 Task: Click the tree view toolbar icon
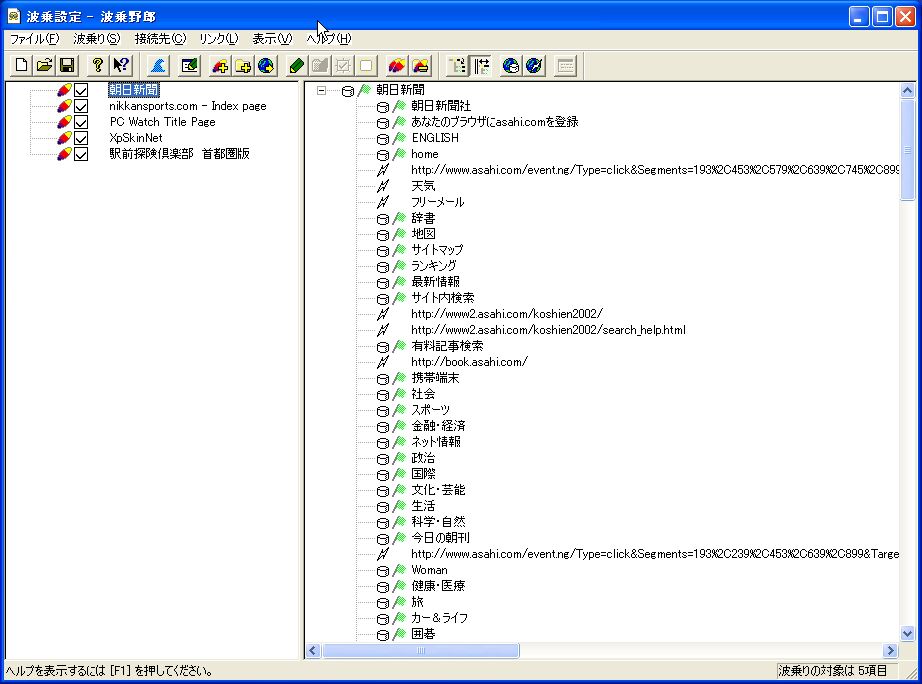click(x=457, y=65)
